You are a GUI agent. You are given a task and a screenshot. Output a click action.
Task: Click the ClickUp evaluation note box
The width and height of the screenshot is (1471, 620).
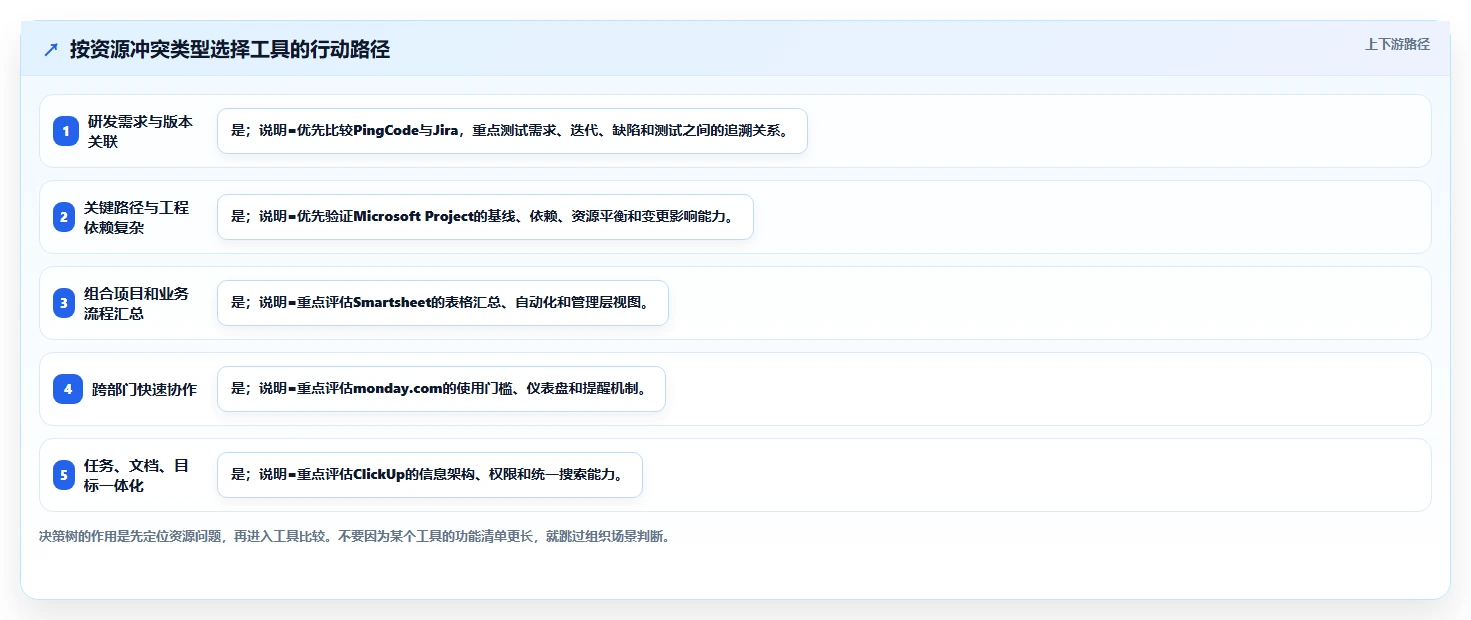[429, 475]
